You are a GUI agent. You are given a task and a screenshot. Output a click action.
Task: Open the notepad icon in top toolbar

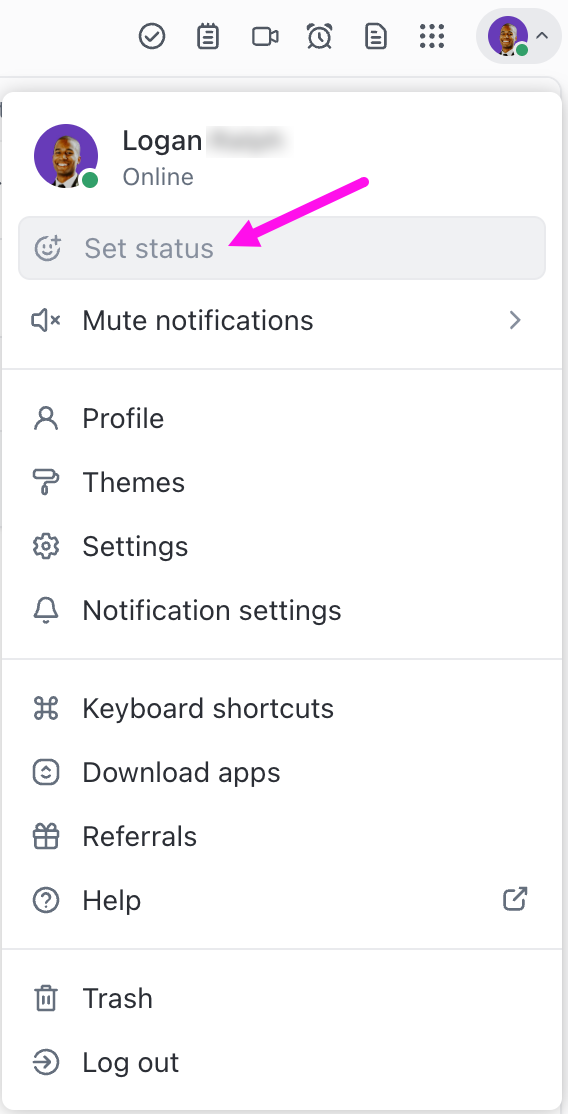208,36
